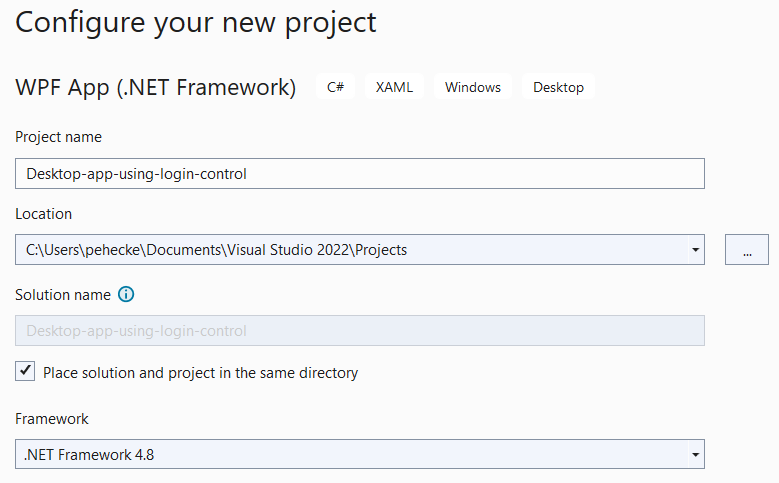Screen dimensions: 779x483
Task: Click the C# language tag
Action: pos(336,87)
